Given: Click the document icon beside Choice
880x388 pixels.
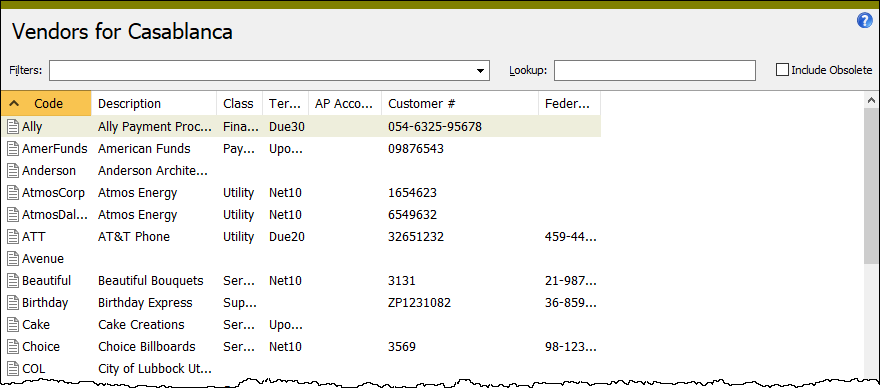Looking at the screenshot, I should [x=13, y=346].
